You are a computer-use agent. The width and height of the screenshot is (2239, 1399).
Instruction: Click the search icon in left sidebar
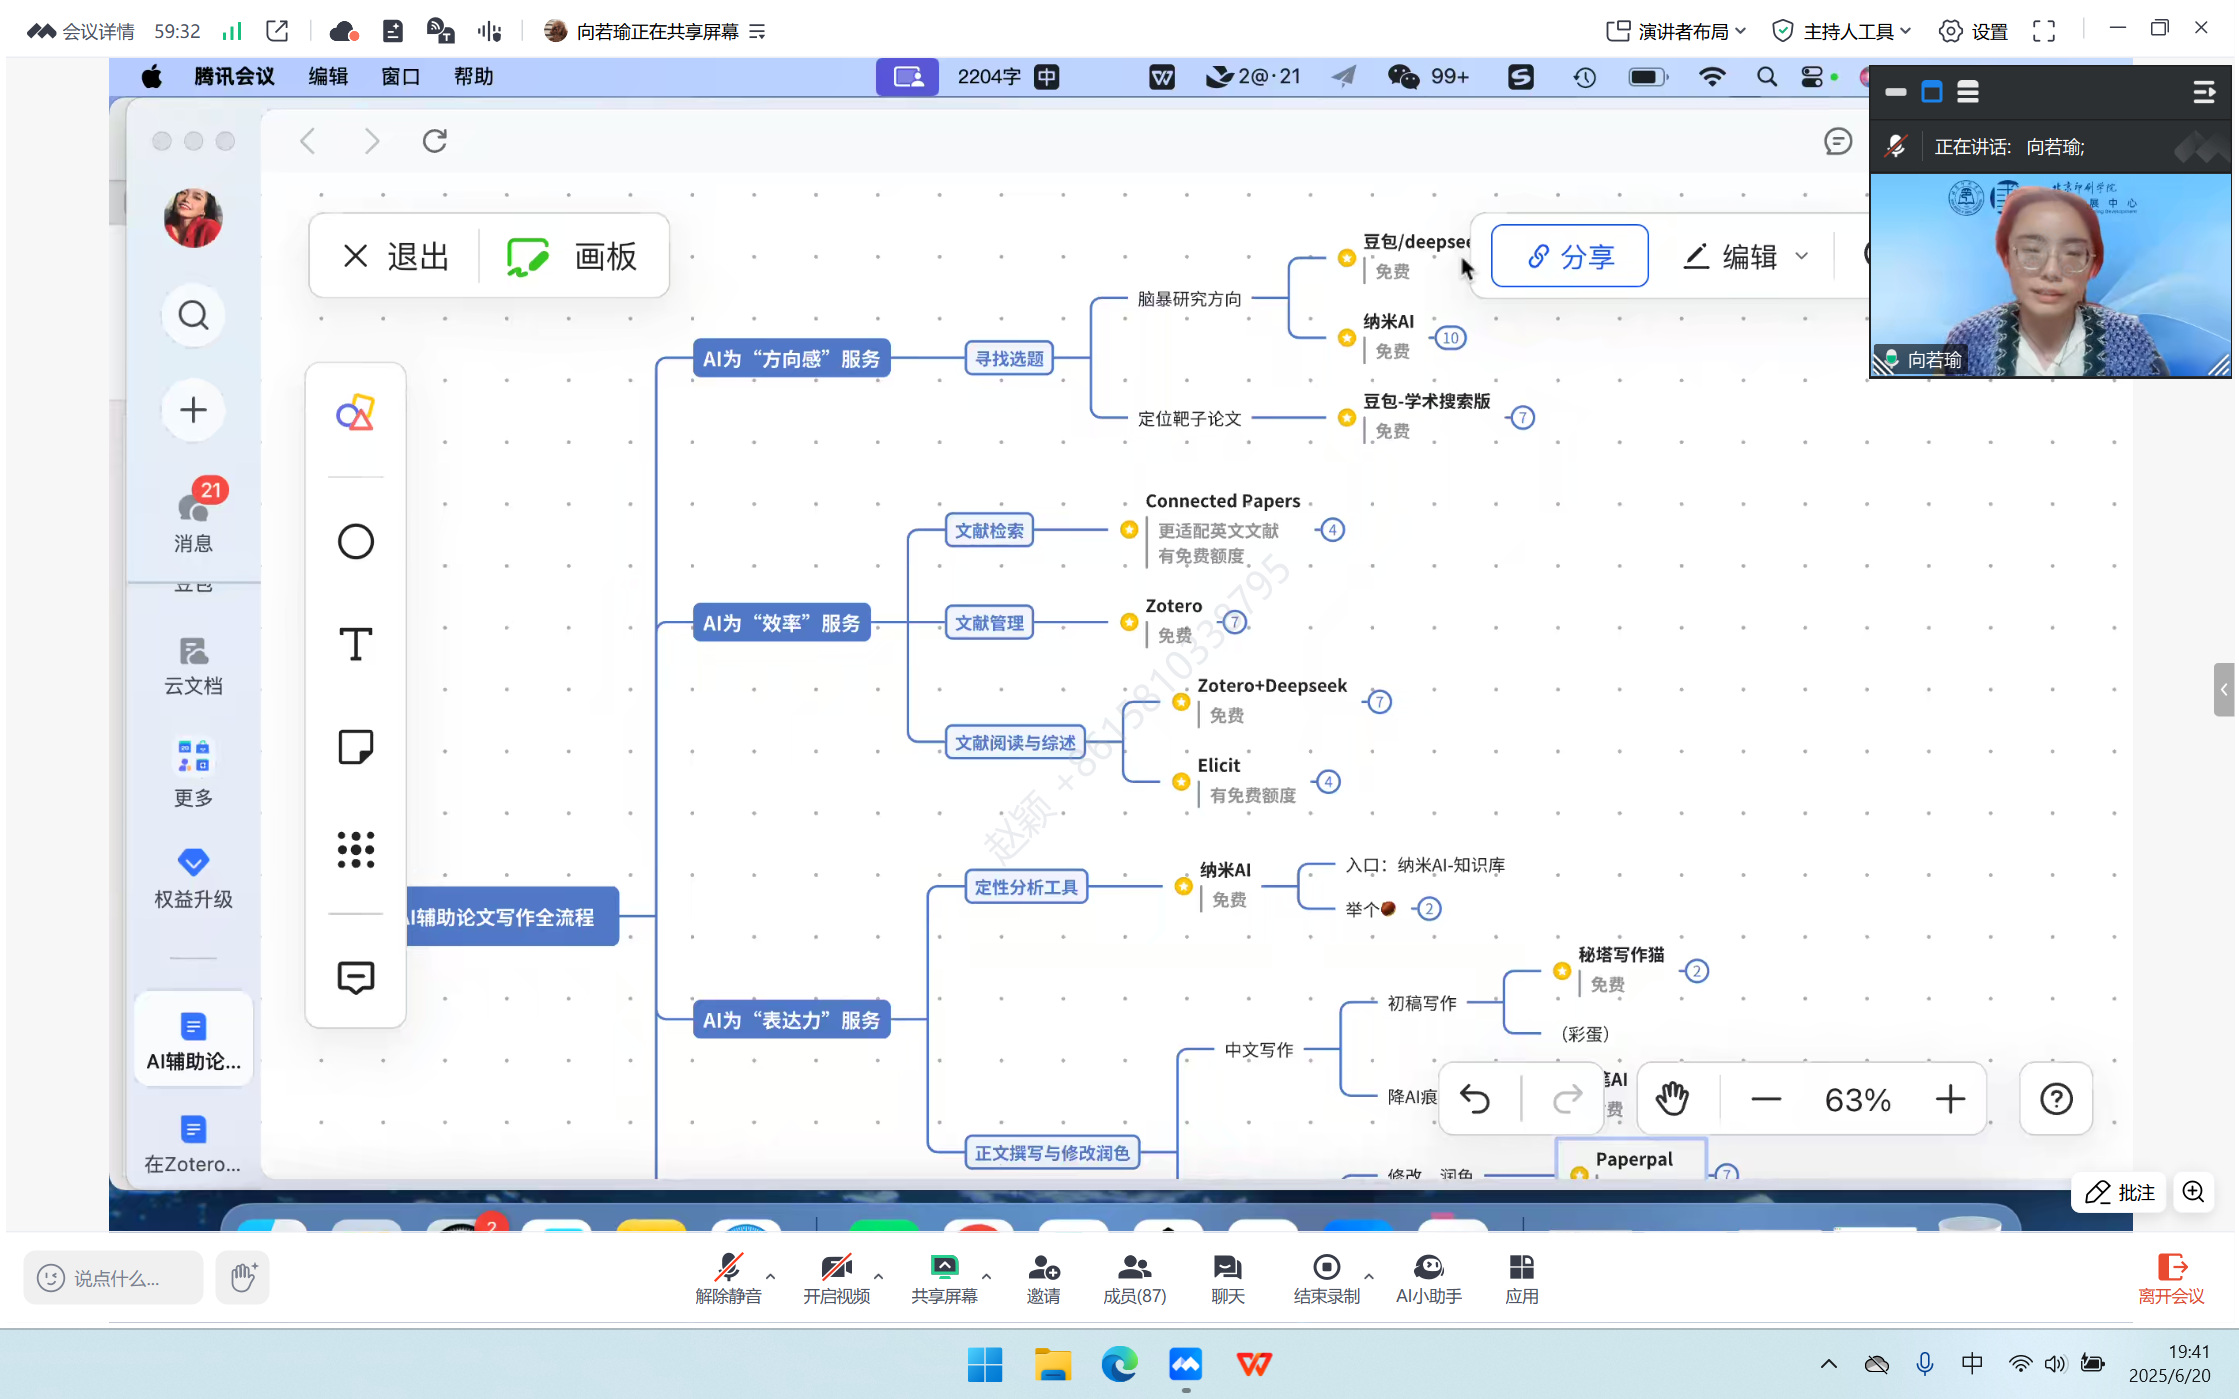tap(193, 316)
